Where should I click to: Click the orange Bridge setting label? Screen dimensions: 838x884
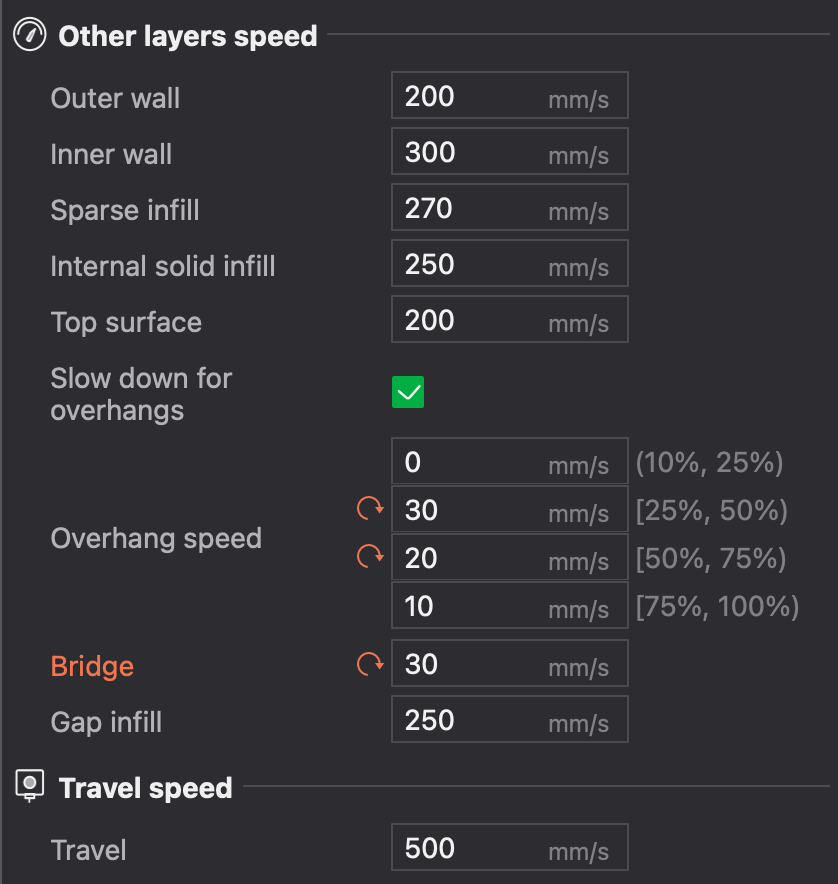[x=92, y=666]
